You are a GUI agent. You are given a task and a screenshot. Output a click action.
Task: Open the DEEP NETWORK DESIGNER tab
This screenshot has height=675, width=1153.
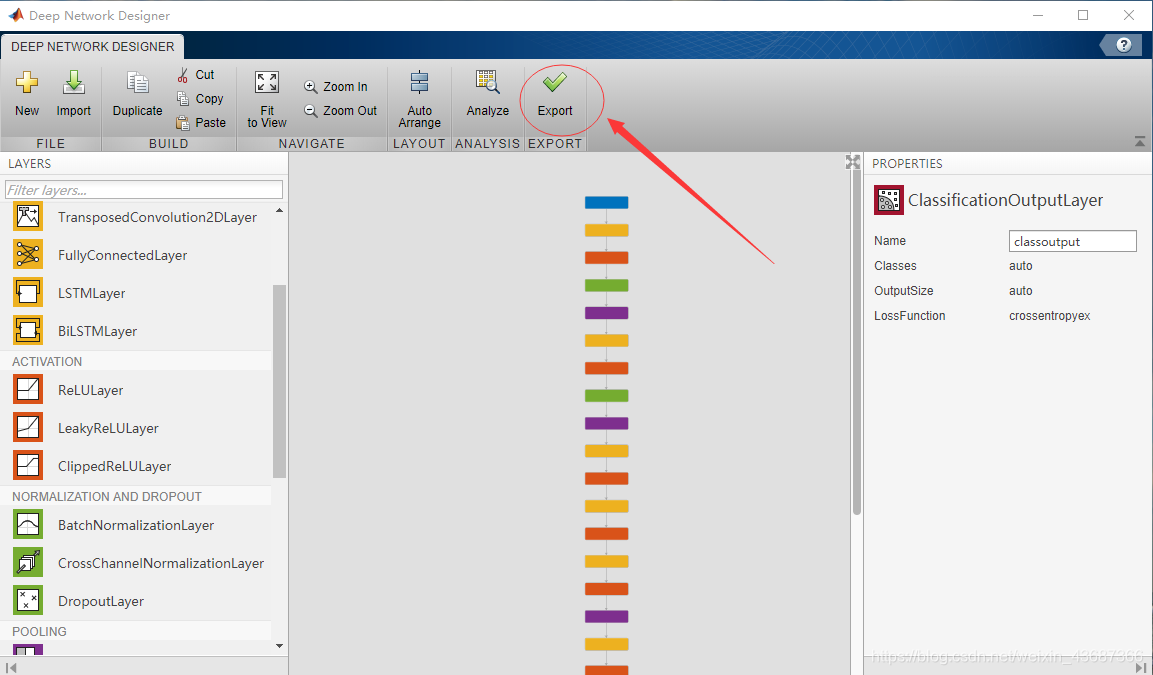(93, 46)
